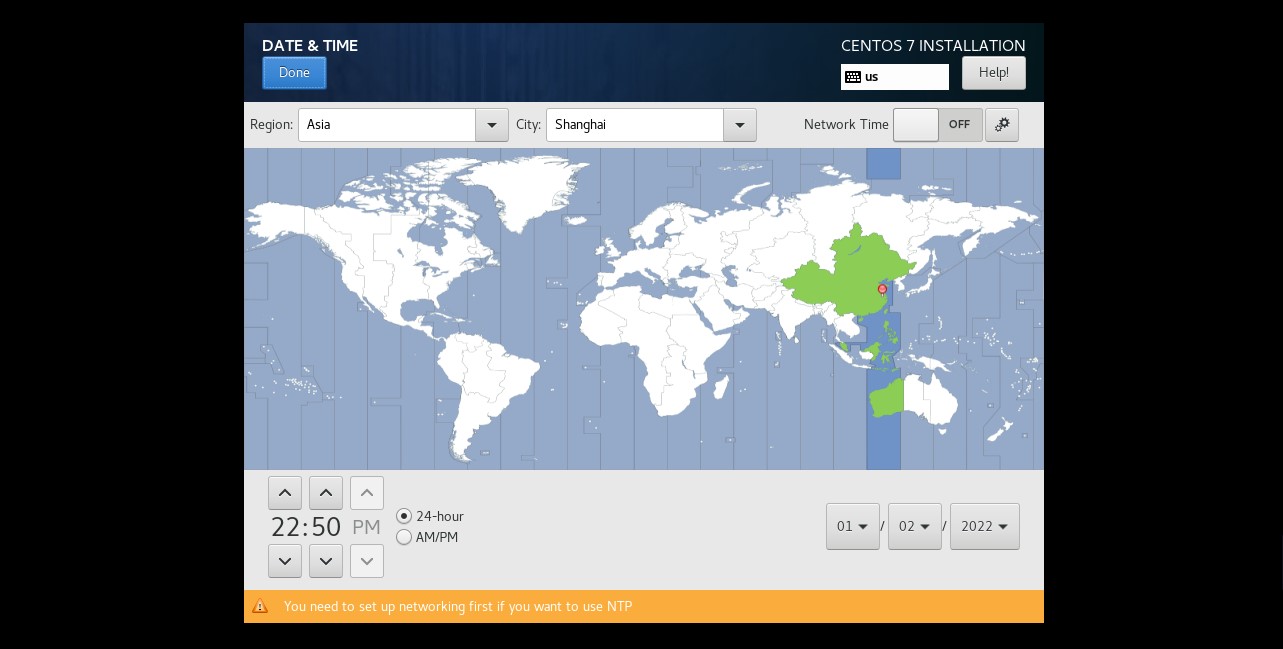
Task: Click the NTP networking warning message
Action: tap(458, 606)
